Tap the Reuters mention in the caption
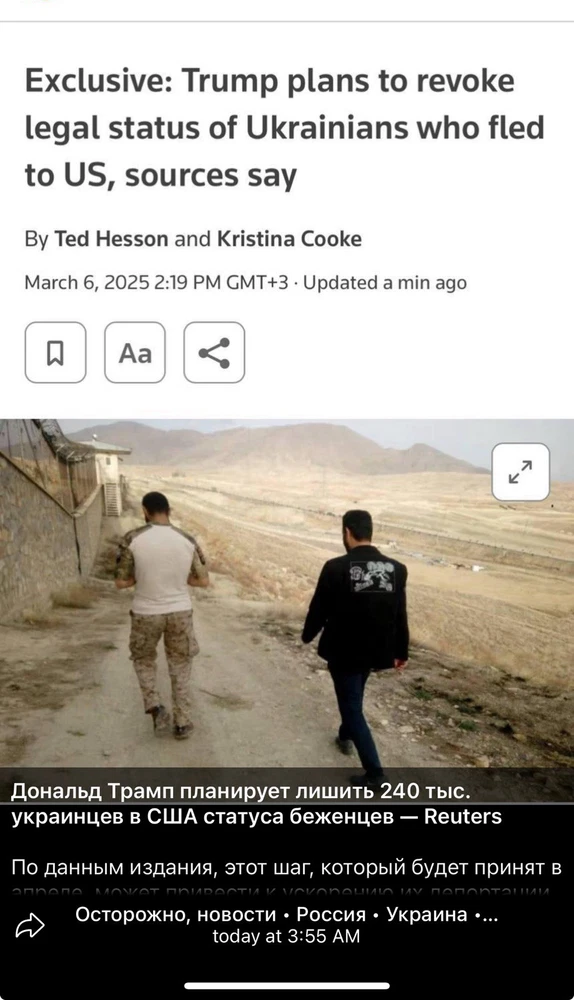The width and height of the screenshot is (574, 1000). [463, 816]
